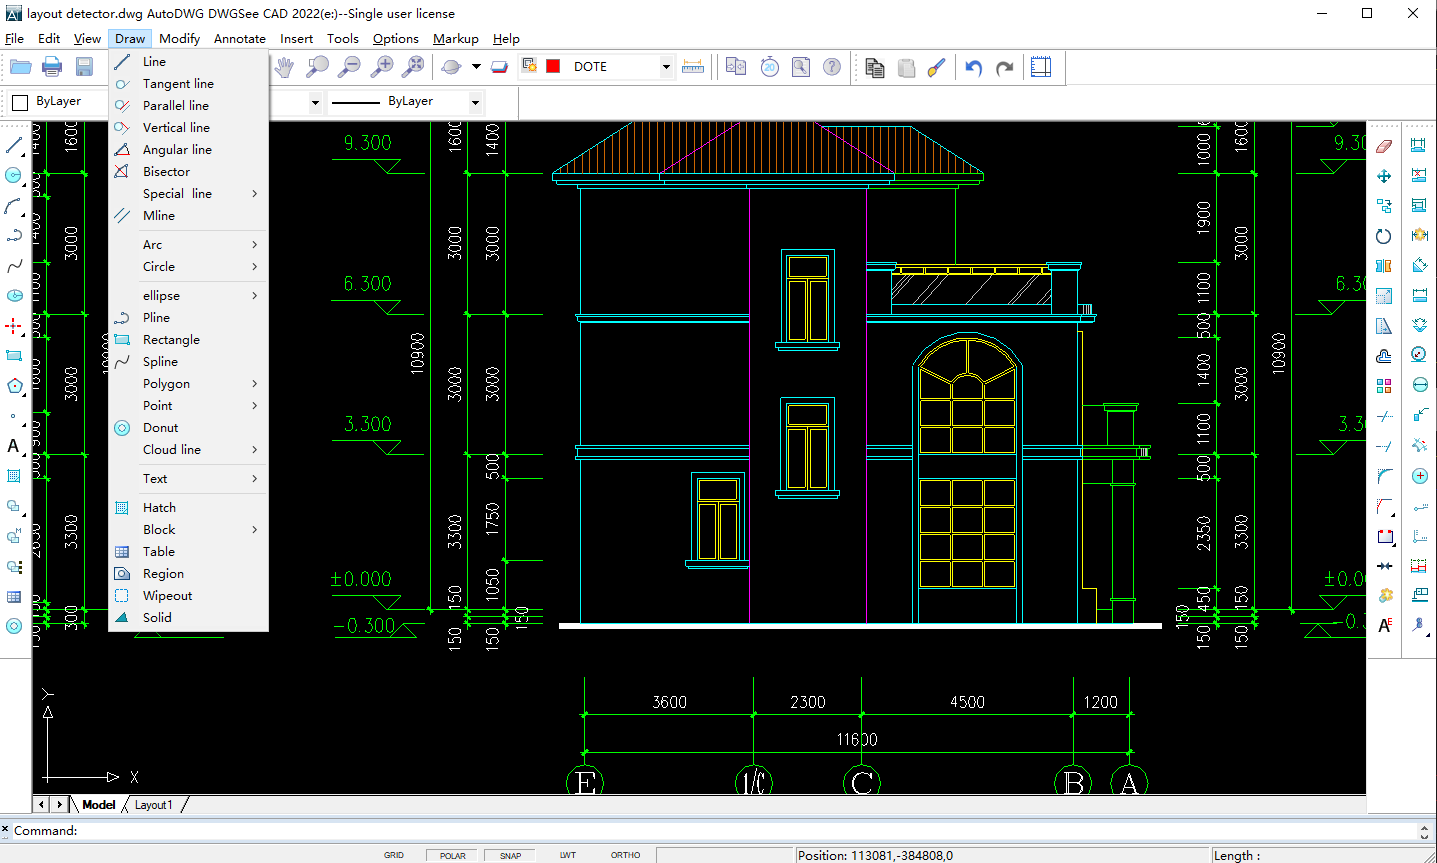1437x863 pixels.
Task: Open the view style dropdown arrow beside the orbit icon
Action: click(476, 67)
